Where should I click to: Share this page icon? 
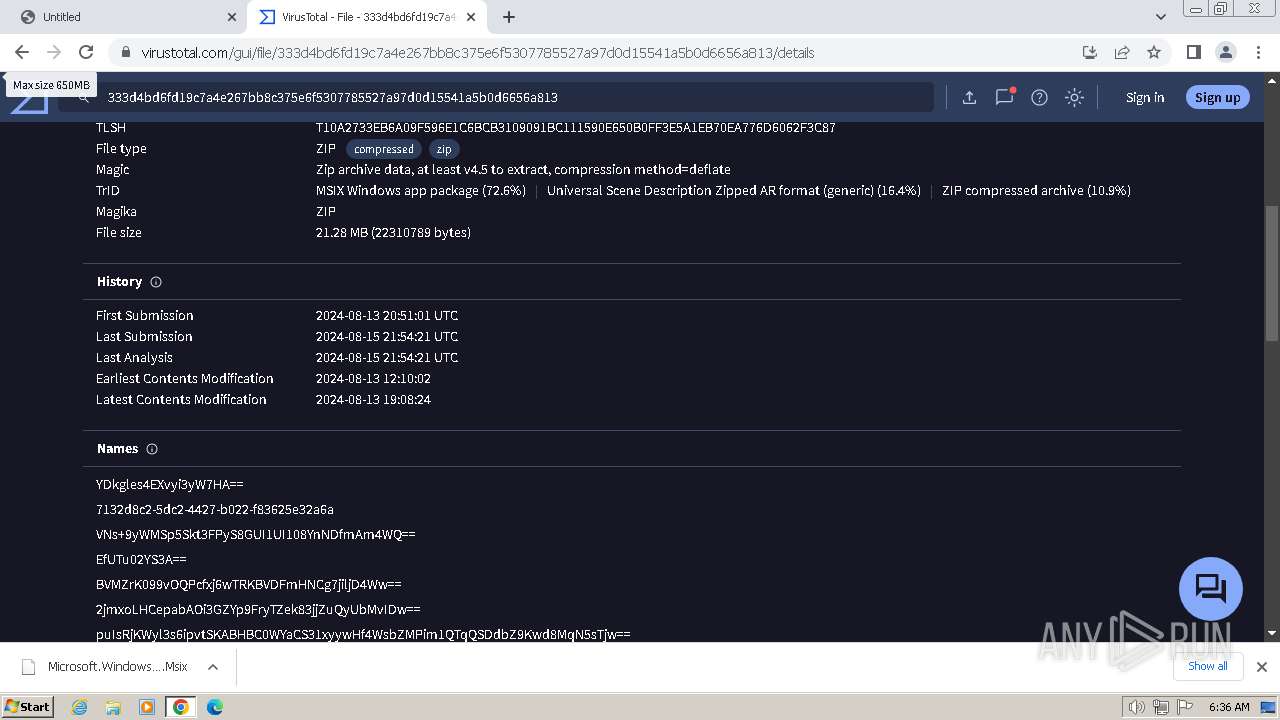(1122, 52)
